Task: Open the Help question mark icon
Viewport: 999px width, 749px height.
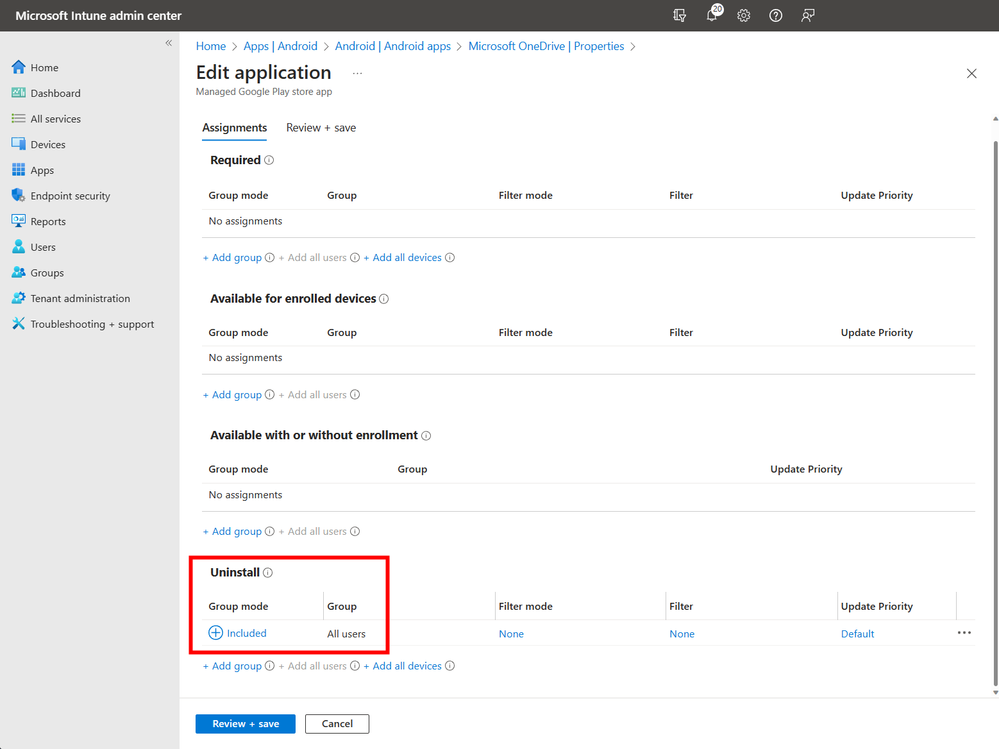Action: 775,15
